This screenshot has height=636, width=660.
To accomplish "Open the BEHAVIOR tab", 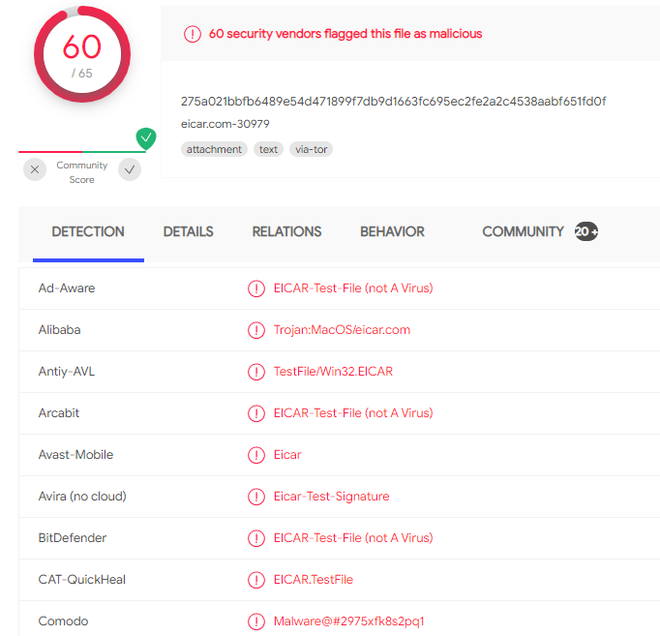I will (x=392, y=232).
